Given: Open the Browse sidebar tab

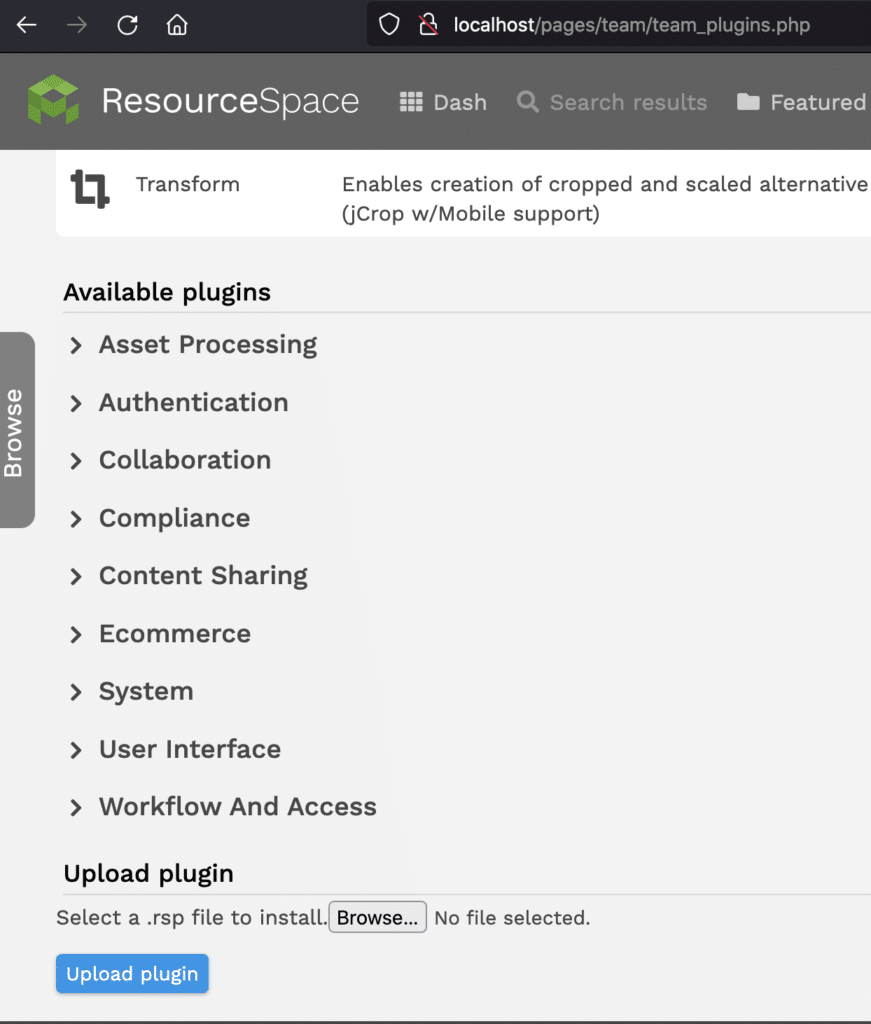Looking at the screenshot, I should 16,429.
